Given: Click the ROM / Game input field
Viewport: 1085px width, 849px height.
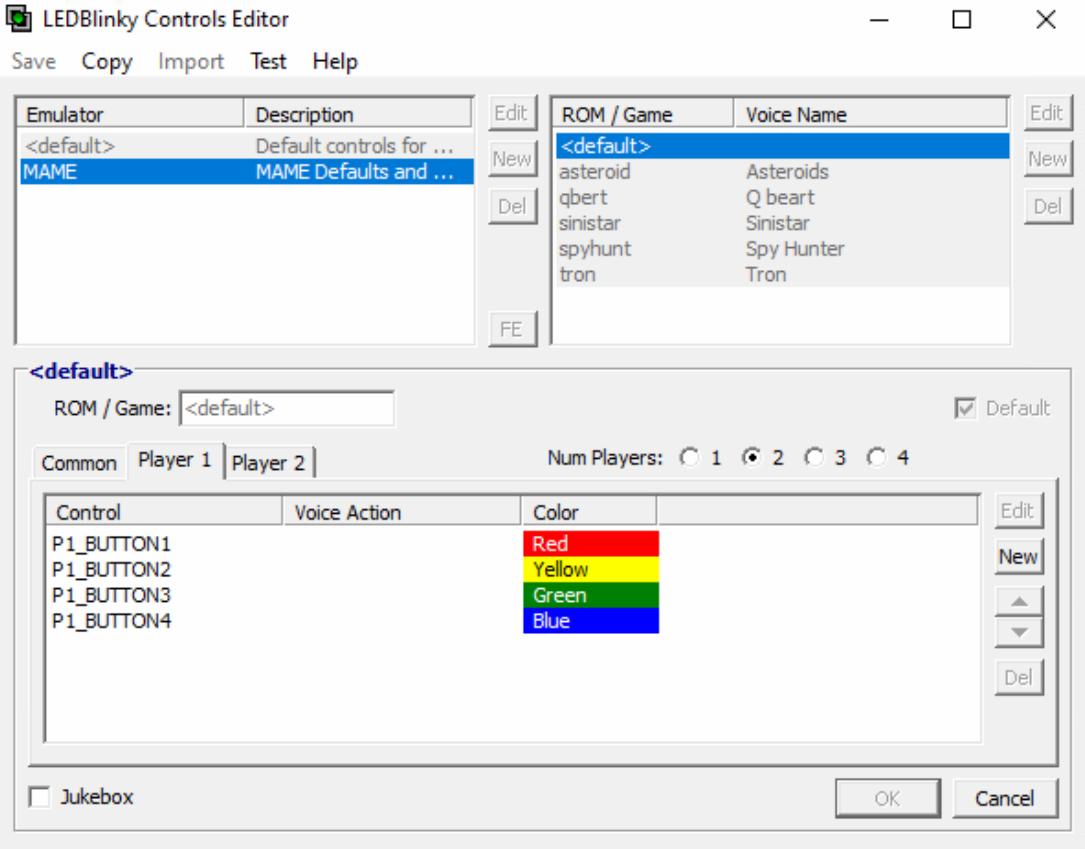Looking at the screenshot, I should [x=287, y=408].
